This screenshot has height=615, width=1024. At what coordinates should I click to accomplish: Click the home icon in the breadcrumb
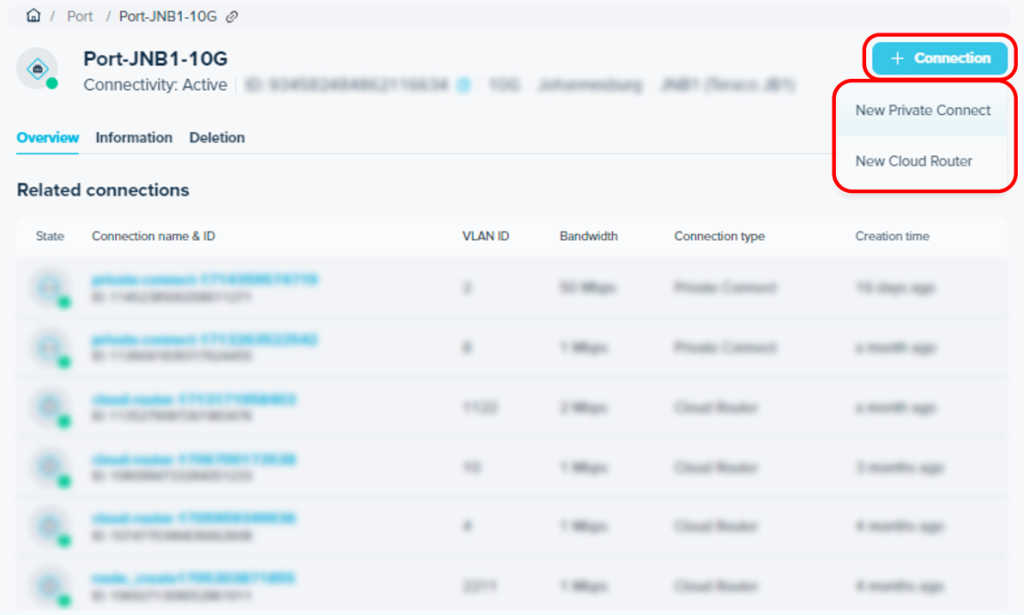[x=33, y=16]
